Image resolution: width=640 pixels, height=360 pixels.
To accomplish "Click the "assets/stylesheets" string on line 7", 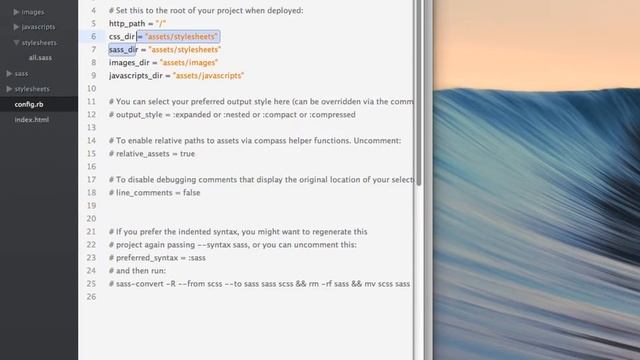I will pos(184,50).
